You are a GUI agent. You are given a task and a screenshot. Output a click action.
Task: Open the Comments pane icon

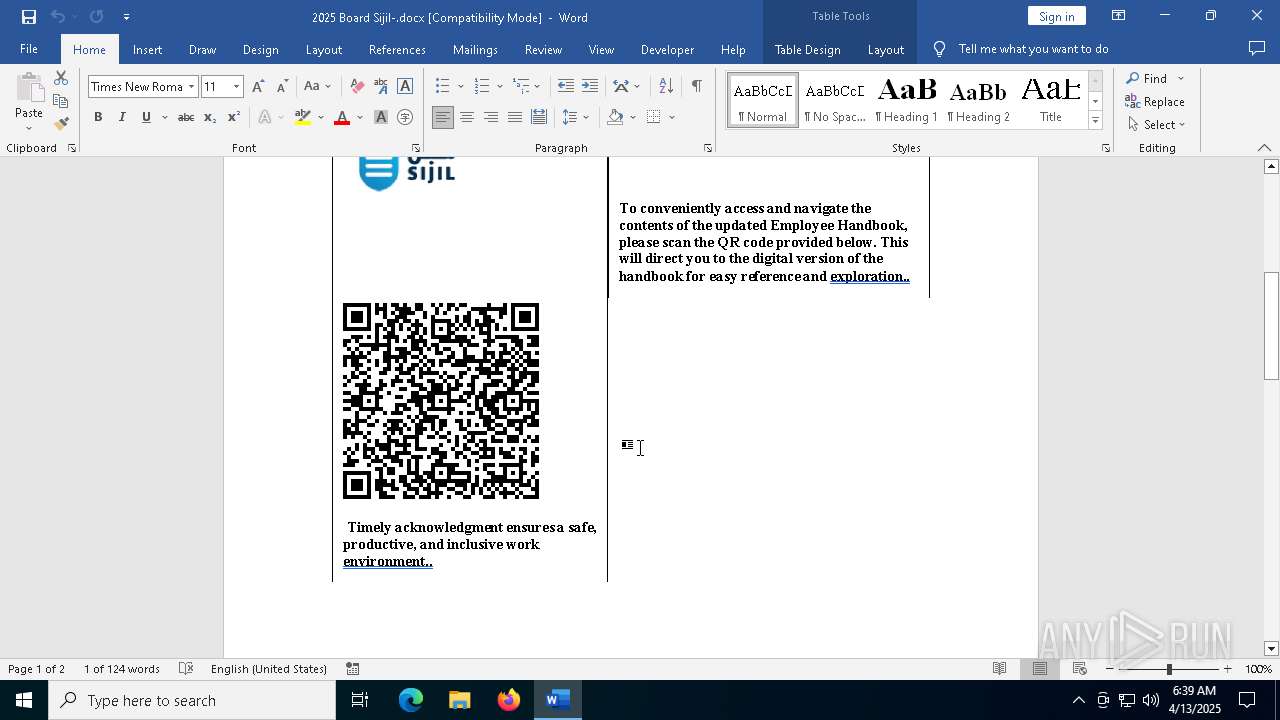click(1257, 49)
